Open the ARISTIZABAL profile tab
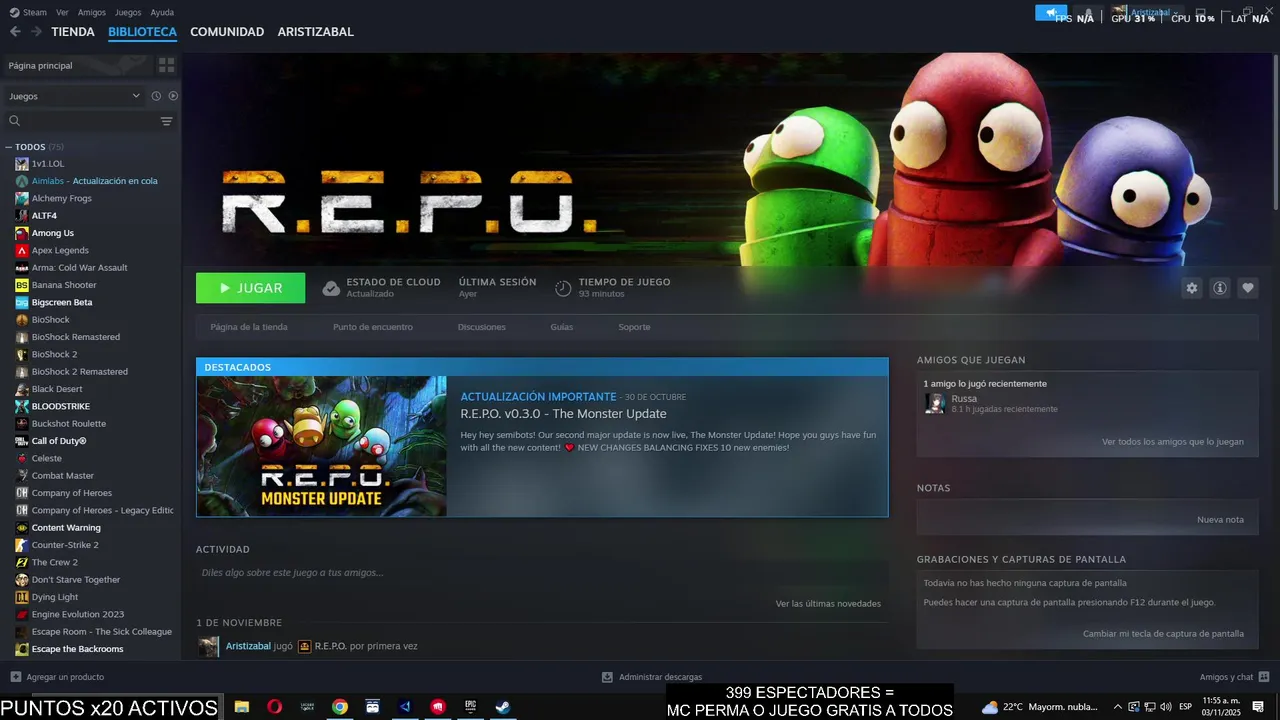1280x720 pixels. 316,32
